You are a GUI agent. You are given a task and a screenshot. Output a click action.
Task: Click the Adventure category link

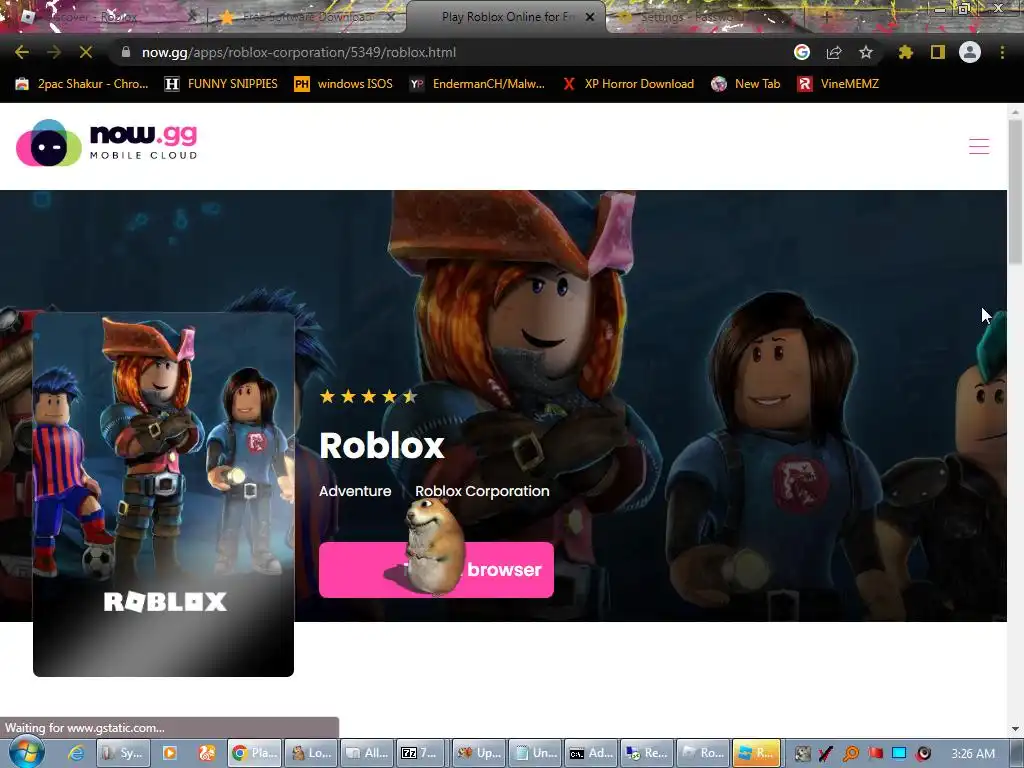[x=355, y=491]
